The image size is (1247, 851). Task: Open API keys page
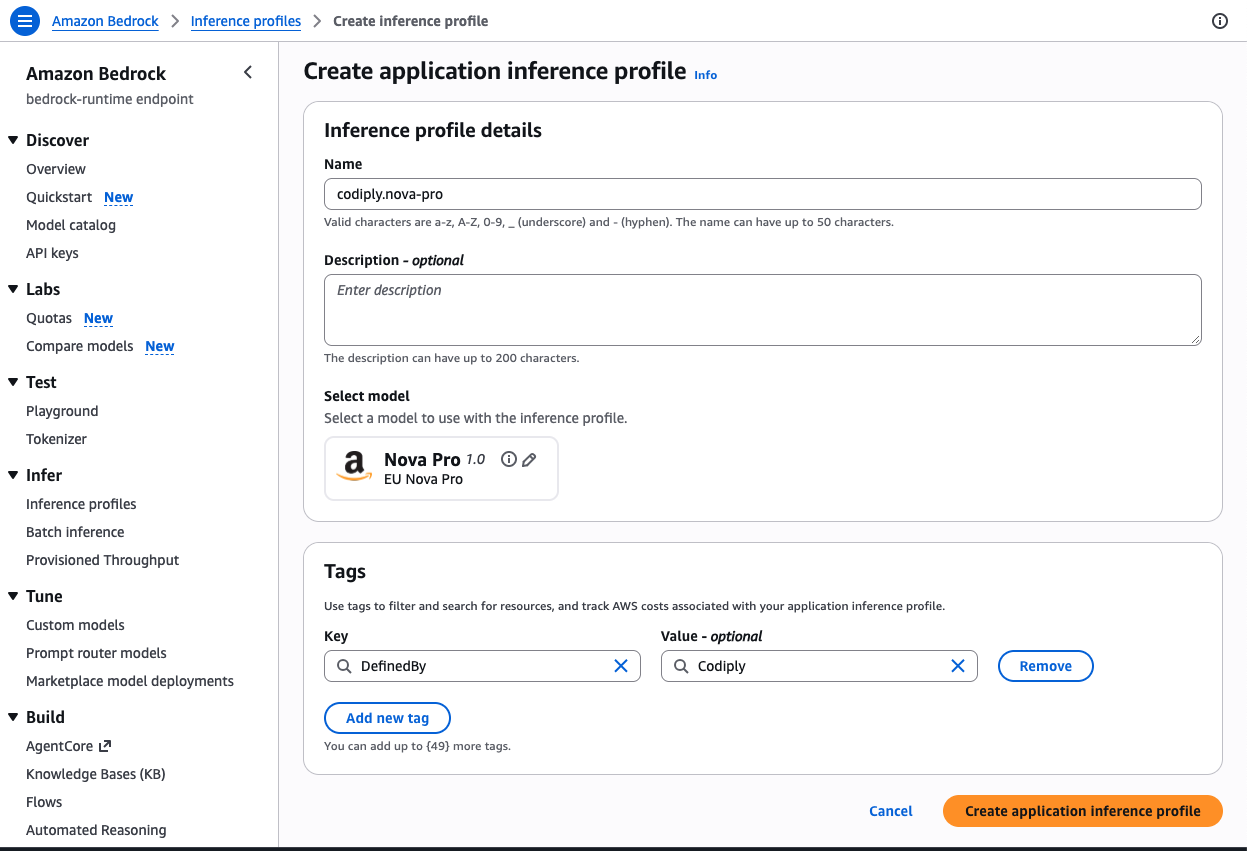tap(52, 253)
